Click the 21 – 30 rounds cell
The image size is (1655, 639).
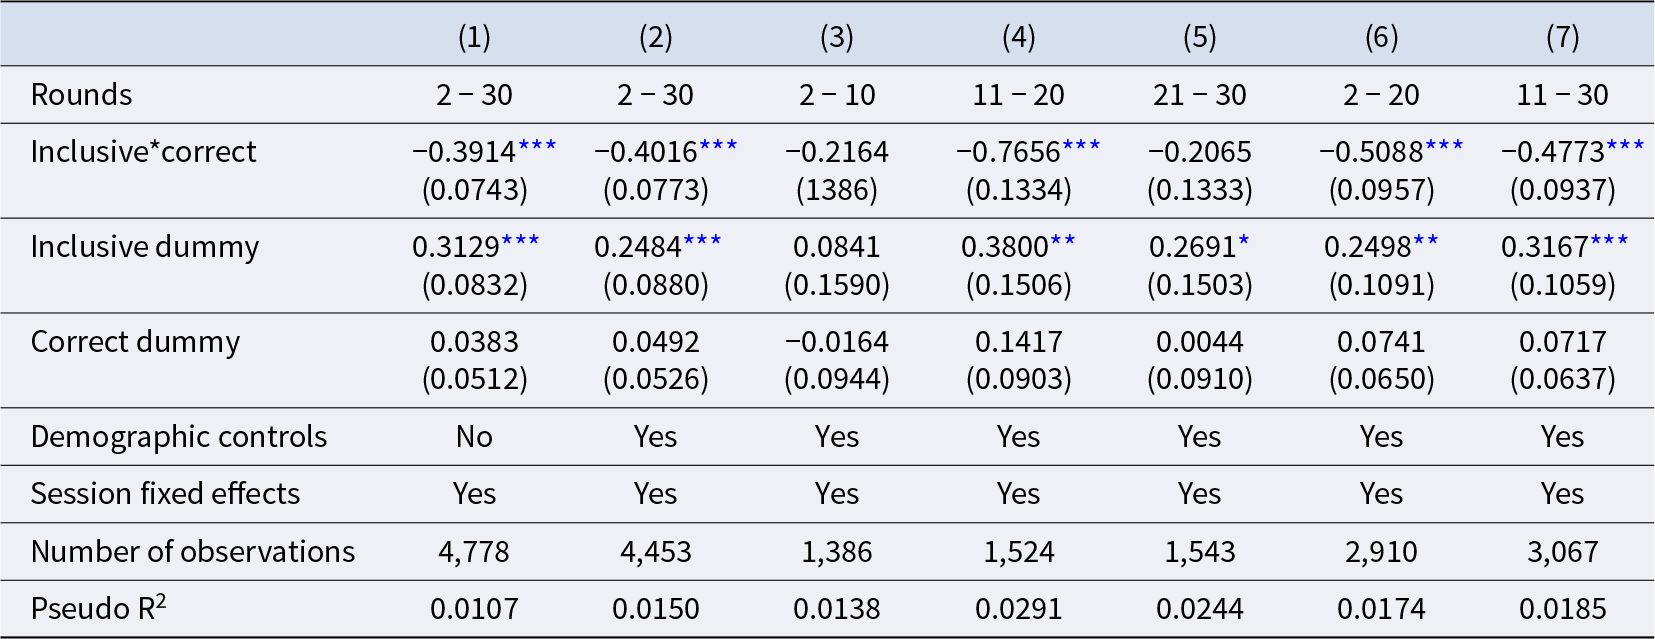(1199, 95)
